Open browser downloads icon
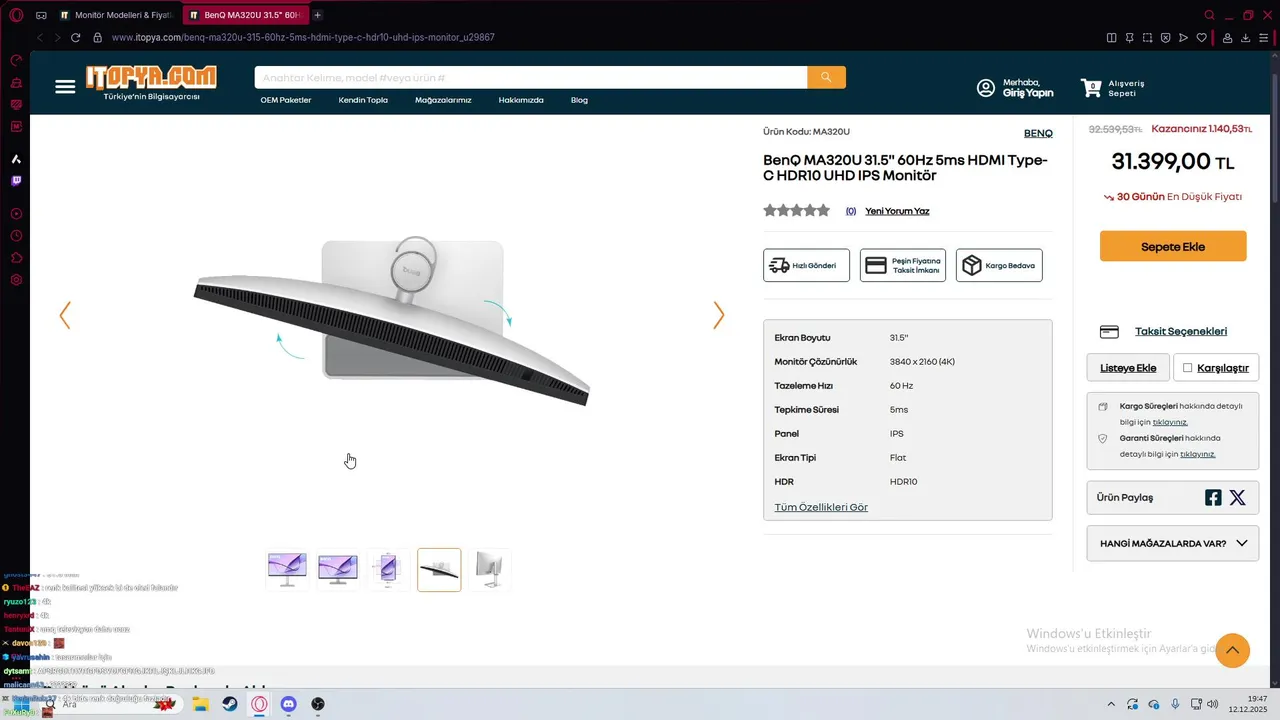The width and height of the screenshot is (1280, 720). (x=1246, y=38)
